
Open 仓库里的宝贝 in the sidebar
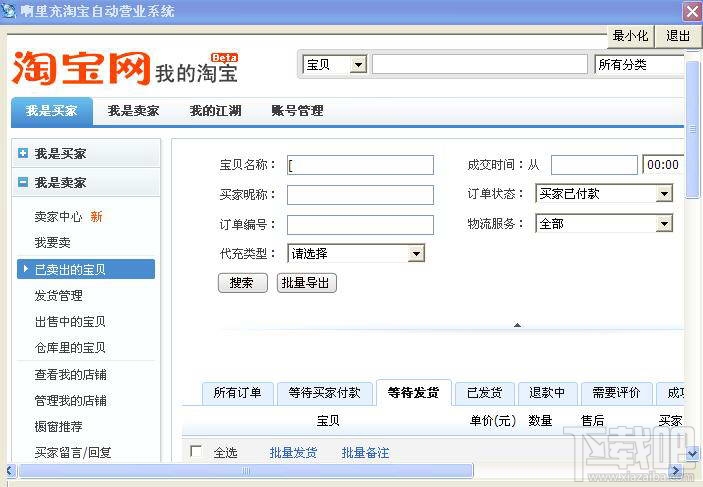point(70,348)
